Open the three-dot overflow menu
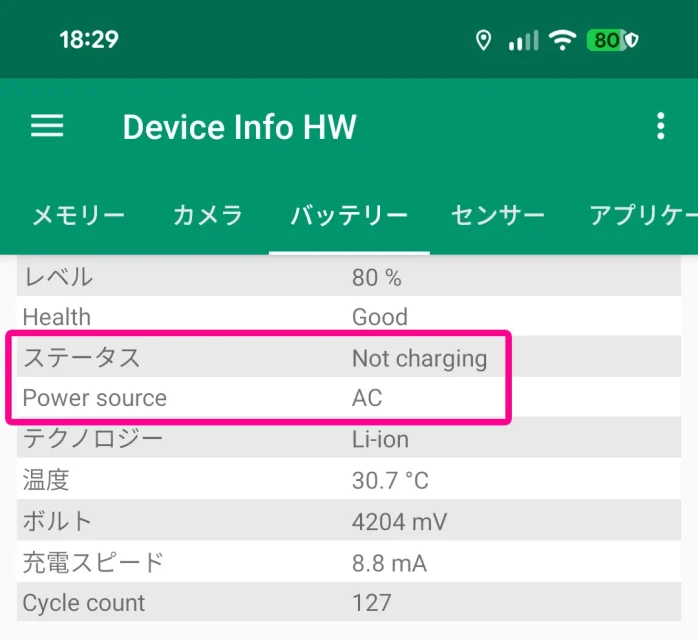 (x=660, y=126)
